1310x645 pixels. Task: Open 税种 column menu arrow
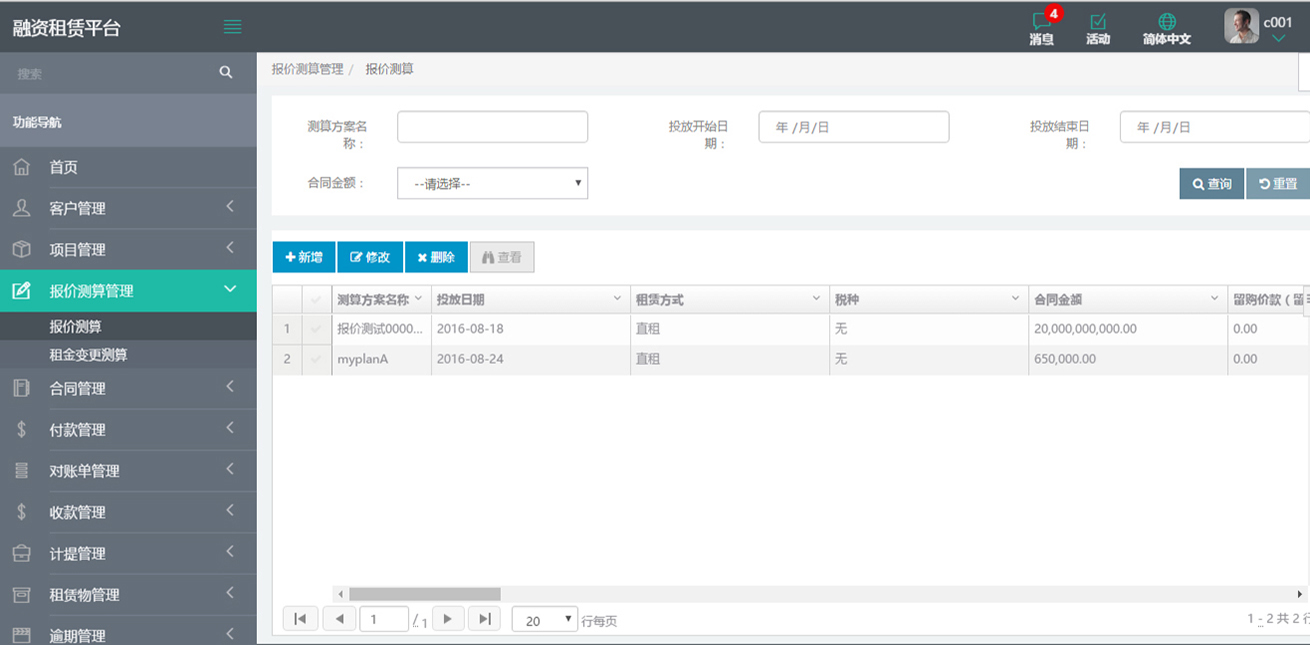(x=1015, y=299)
